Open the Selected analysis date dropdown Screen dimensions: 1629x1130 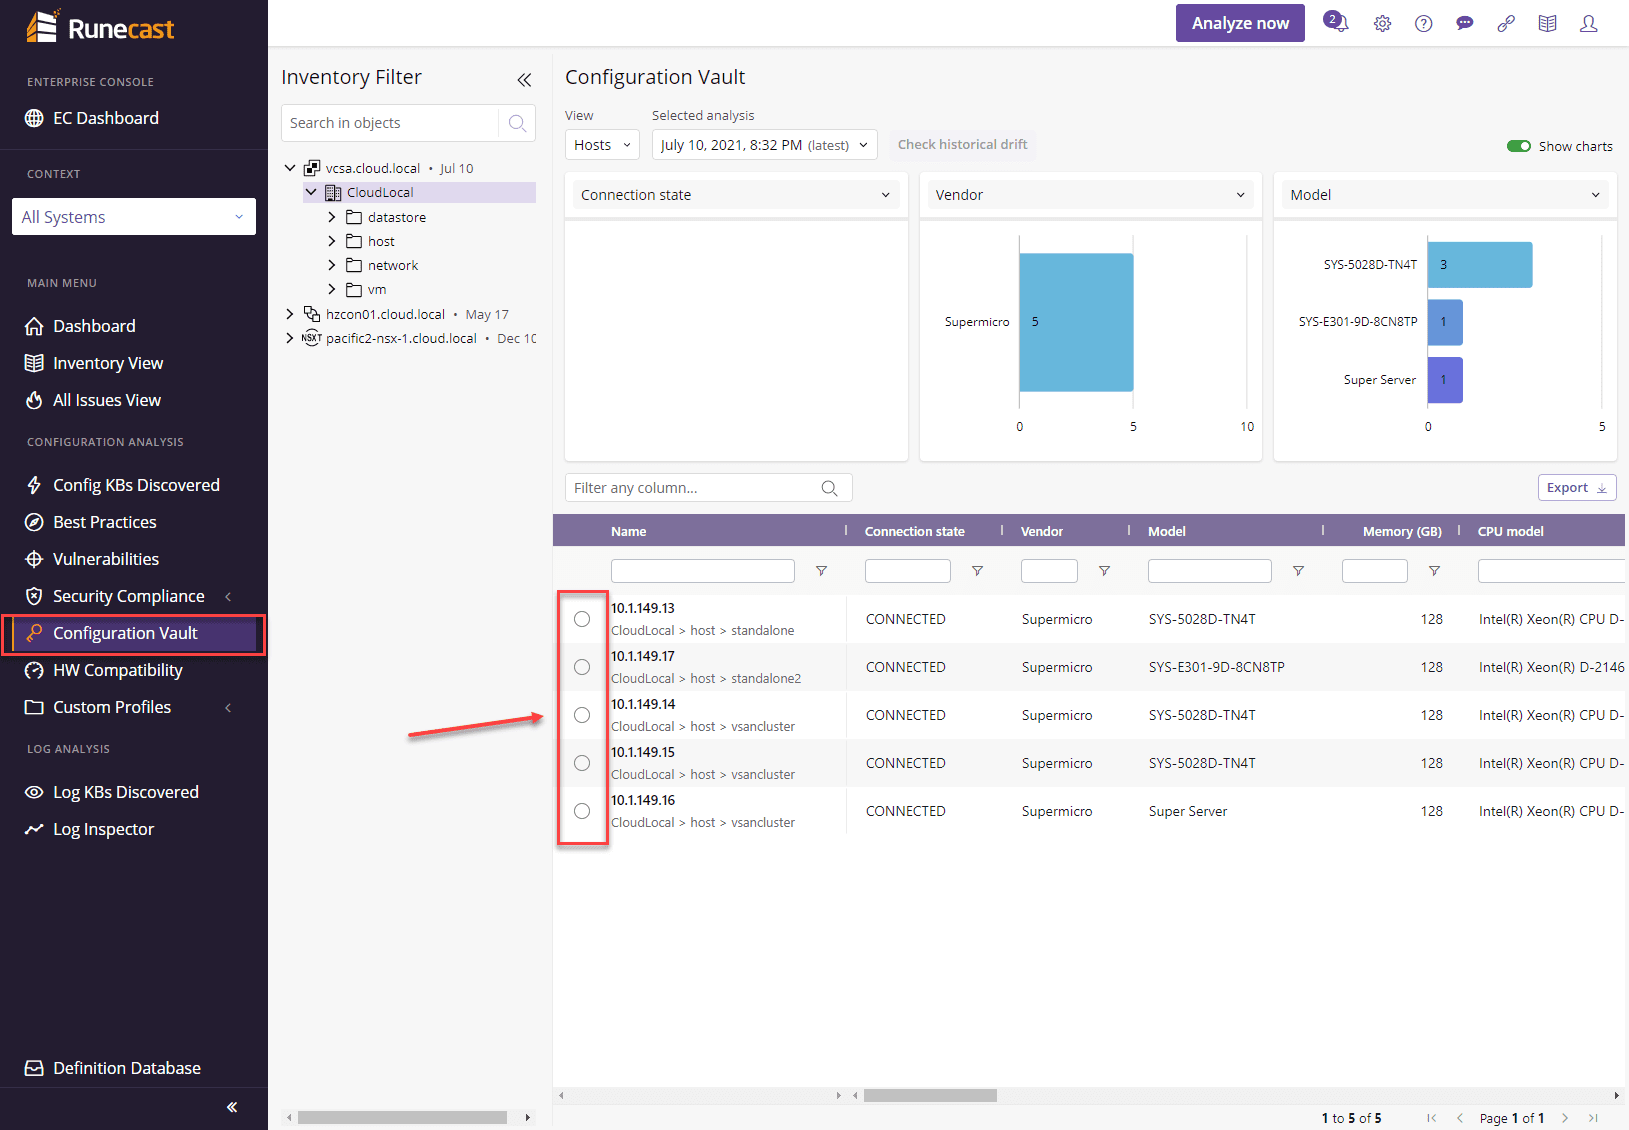point(765,145)
